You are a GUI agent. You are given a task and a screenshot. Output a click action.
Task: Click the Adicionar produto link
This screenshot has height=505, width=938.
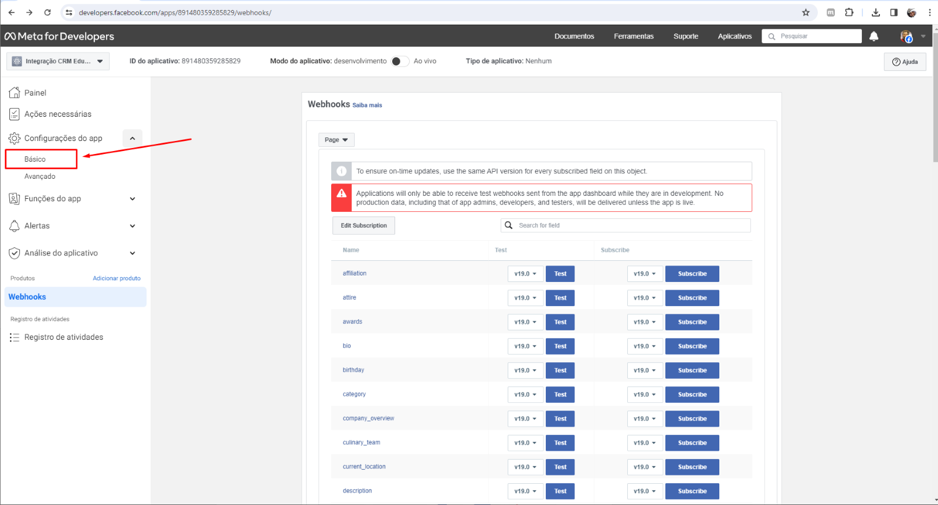[117, 278]
